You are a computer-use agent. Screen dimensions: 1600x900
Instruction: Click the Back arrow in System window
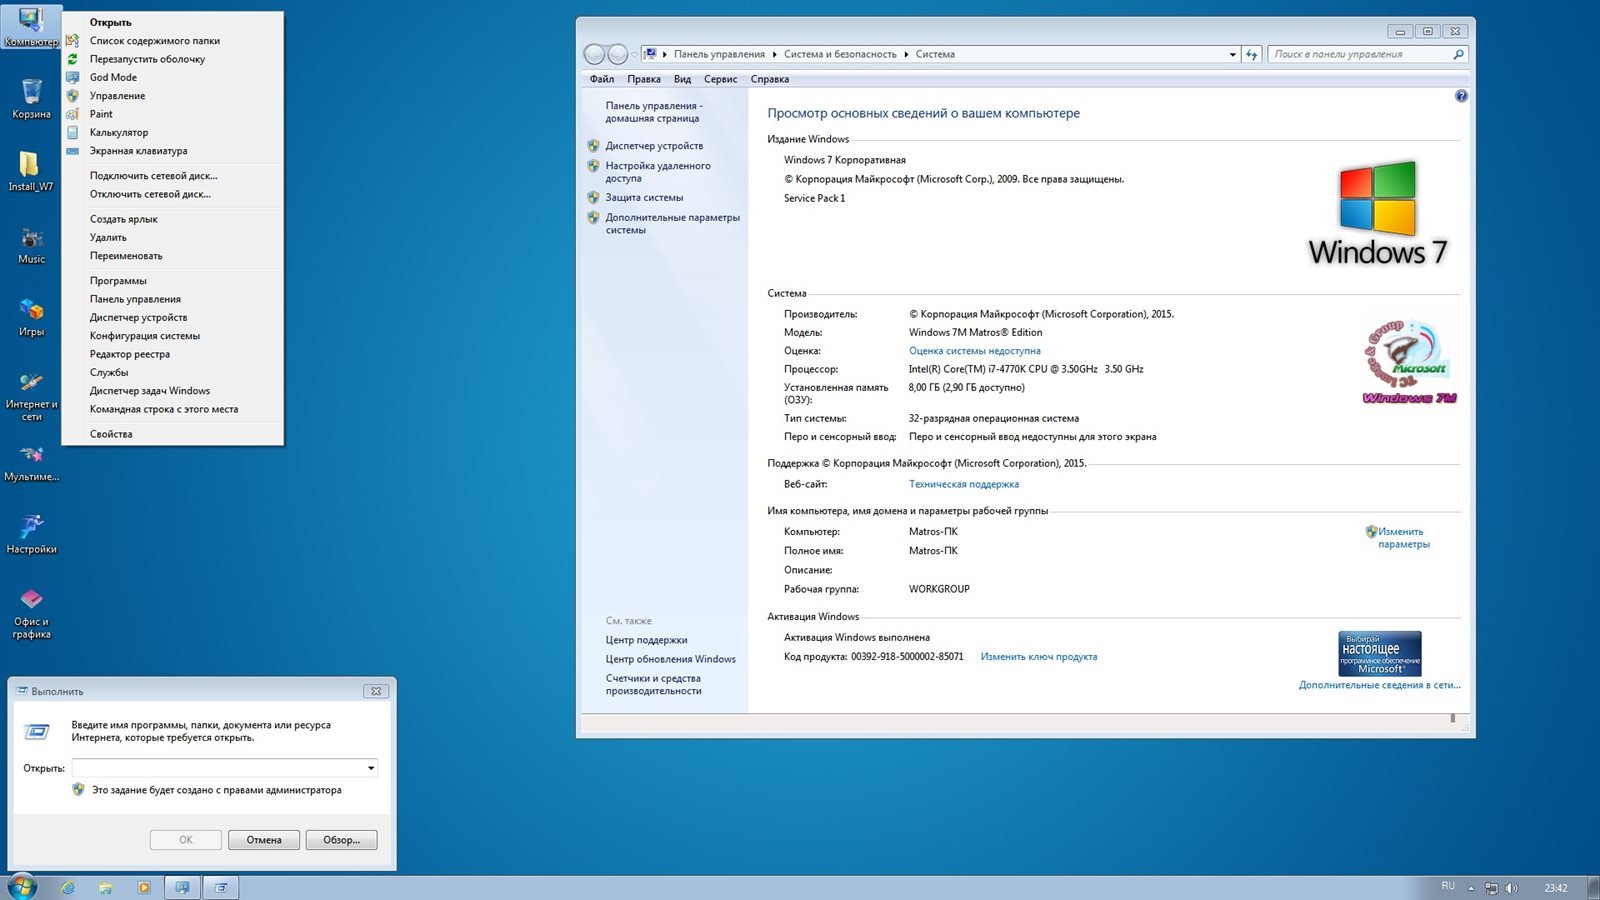[594, 54]
